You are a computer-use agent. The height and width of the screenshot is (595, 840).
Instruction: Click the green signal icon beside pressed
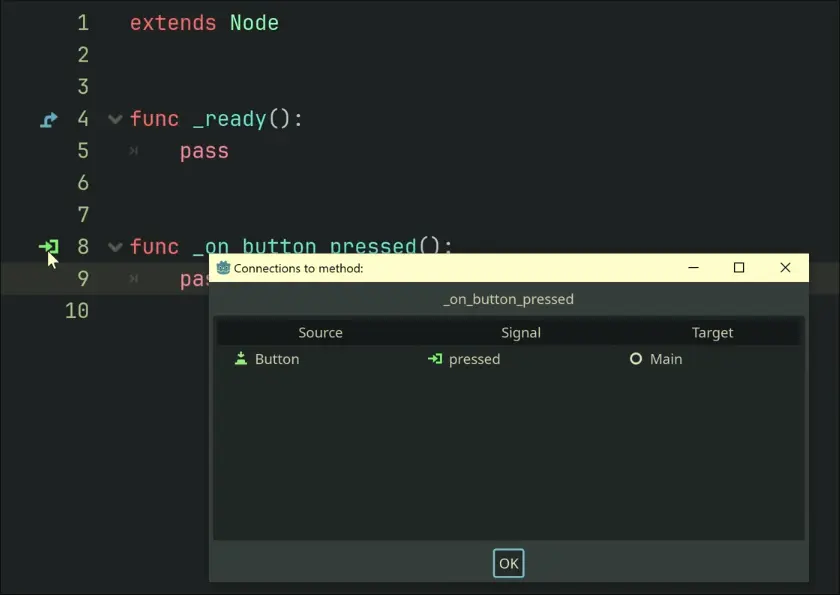pyautogui.click(x=435, y=359)
